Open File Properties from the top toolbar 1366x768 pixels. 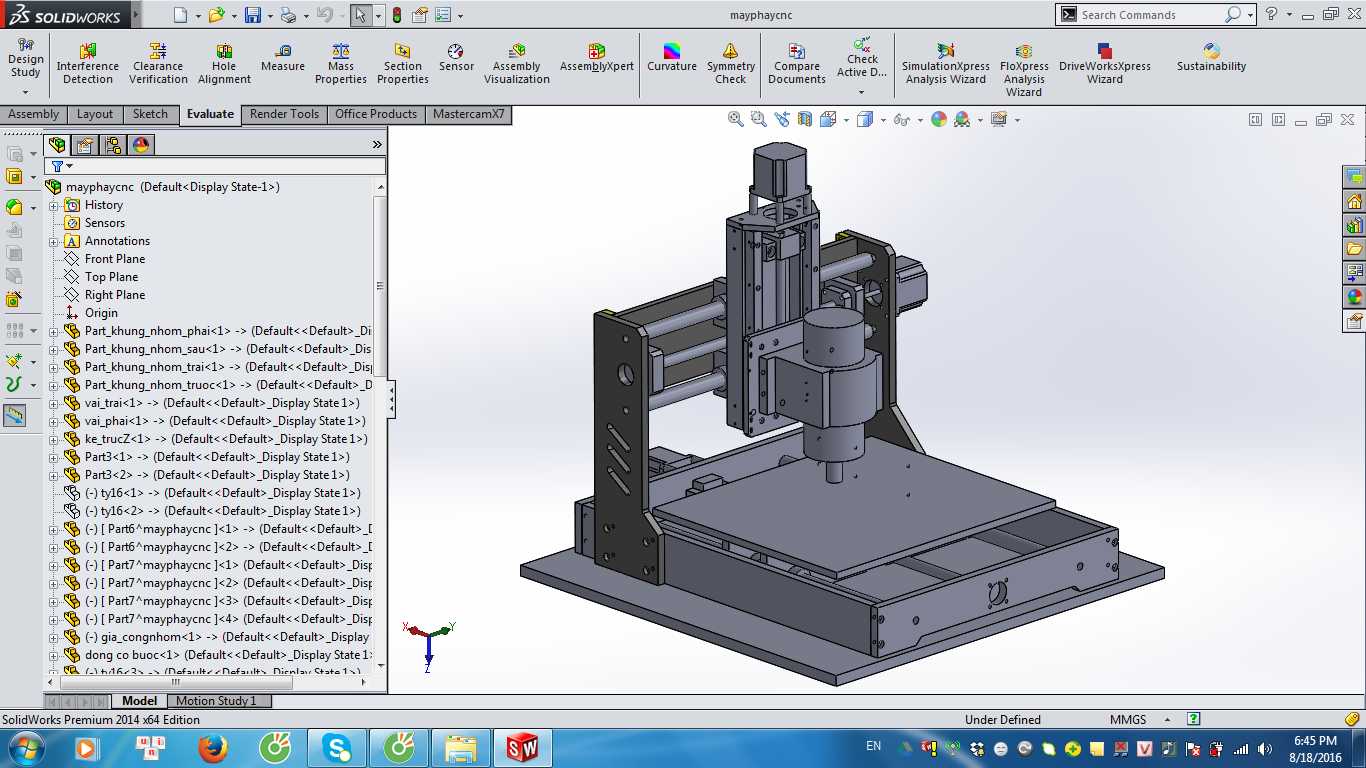(x=420, y=15)
